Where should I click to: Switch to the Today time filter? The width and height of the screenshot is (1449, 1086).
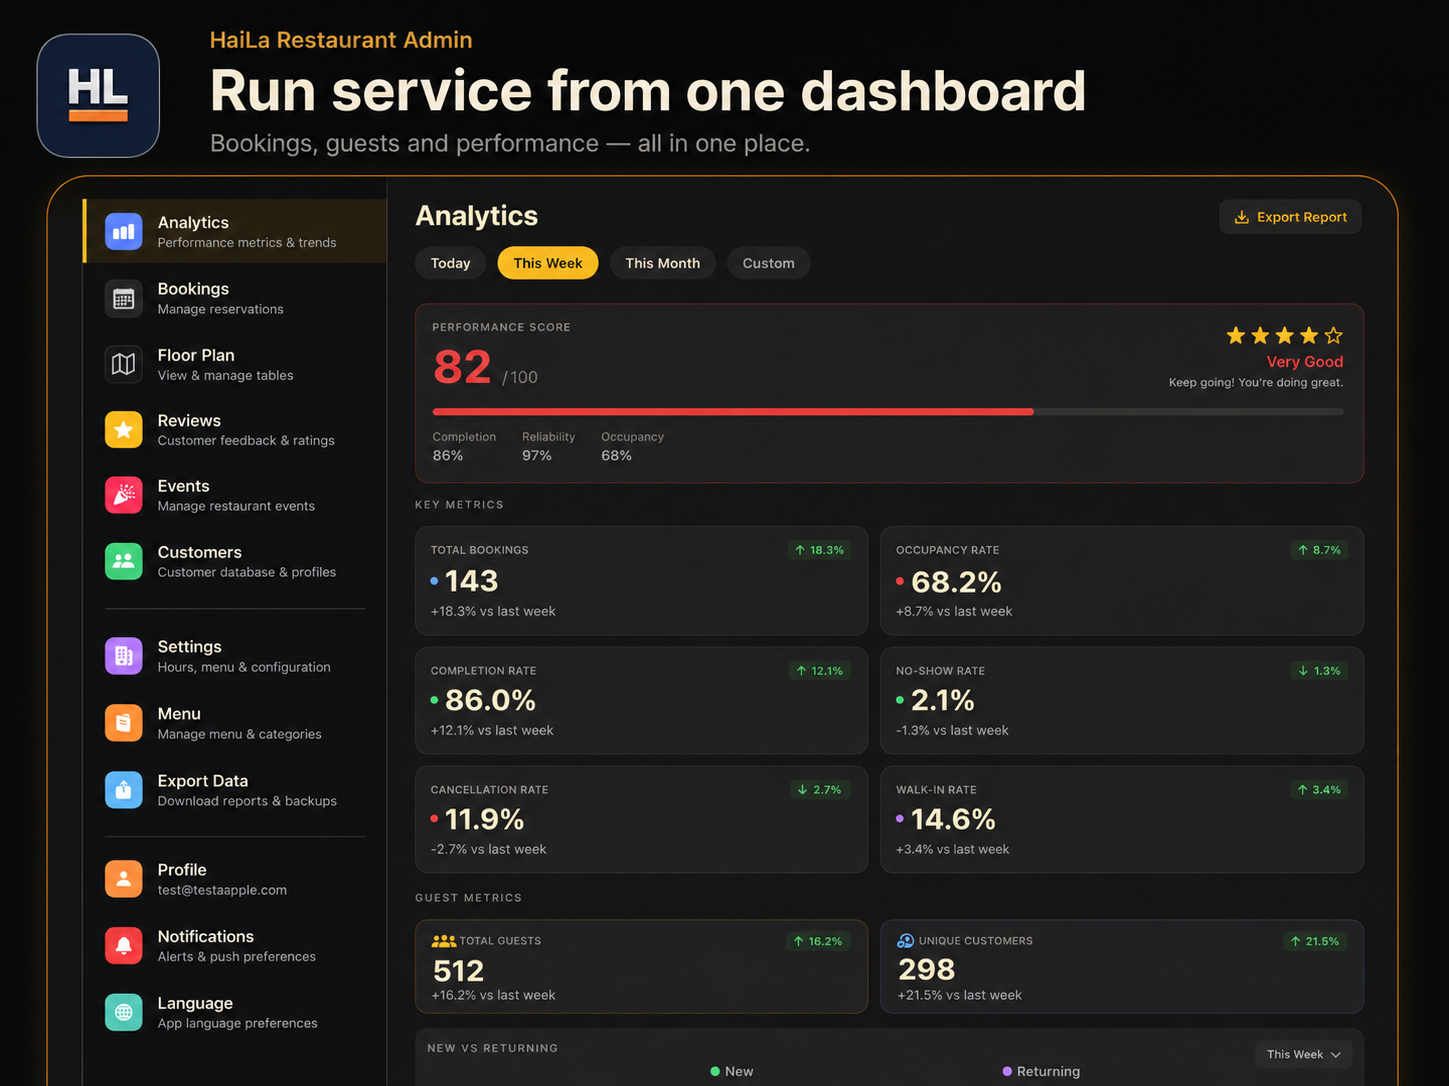pyautogui.click(x=450, y=263)
